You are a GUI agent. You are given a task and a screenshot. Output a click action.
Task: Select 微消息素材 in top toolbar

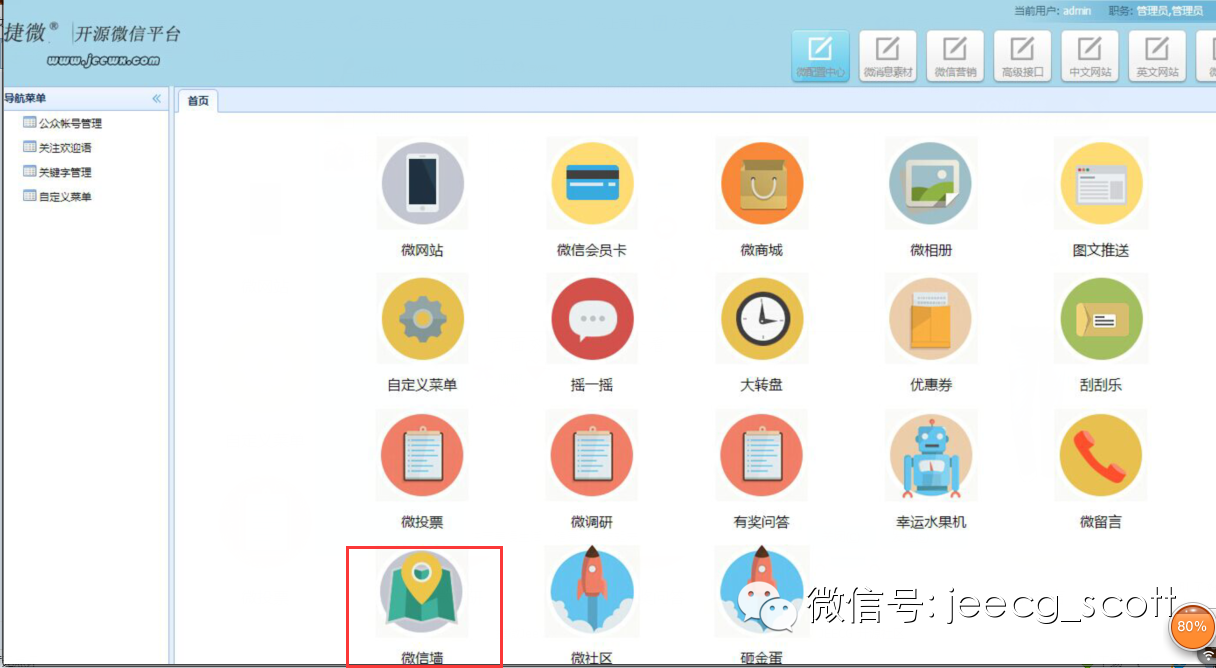(x=888, y=56)
